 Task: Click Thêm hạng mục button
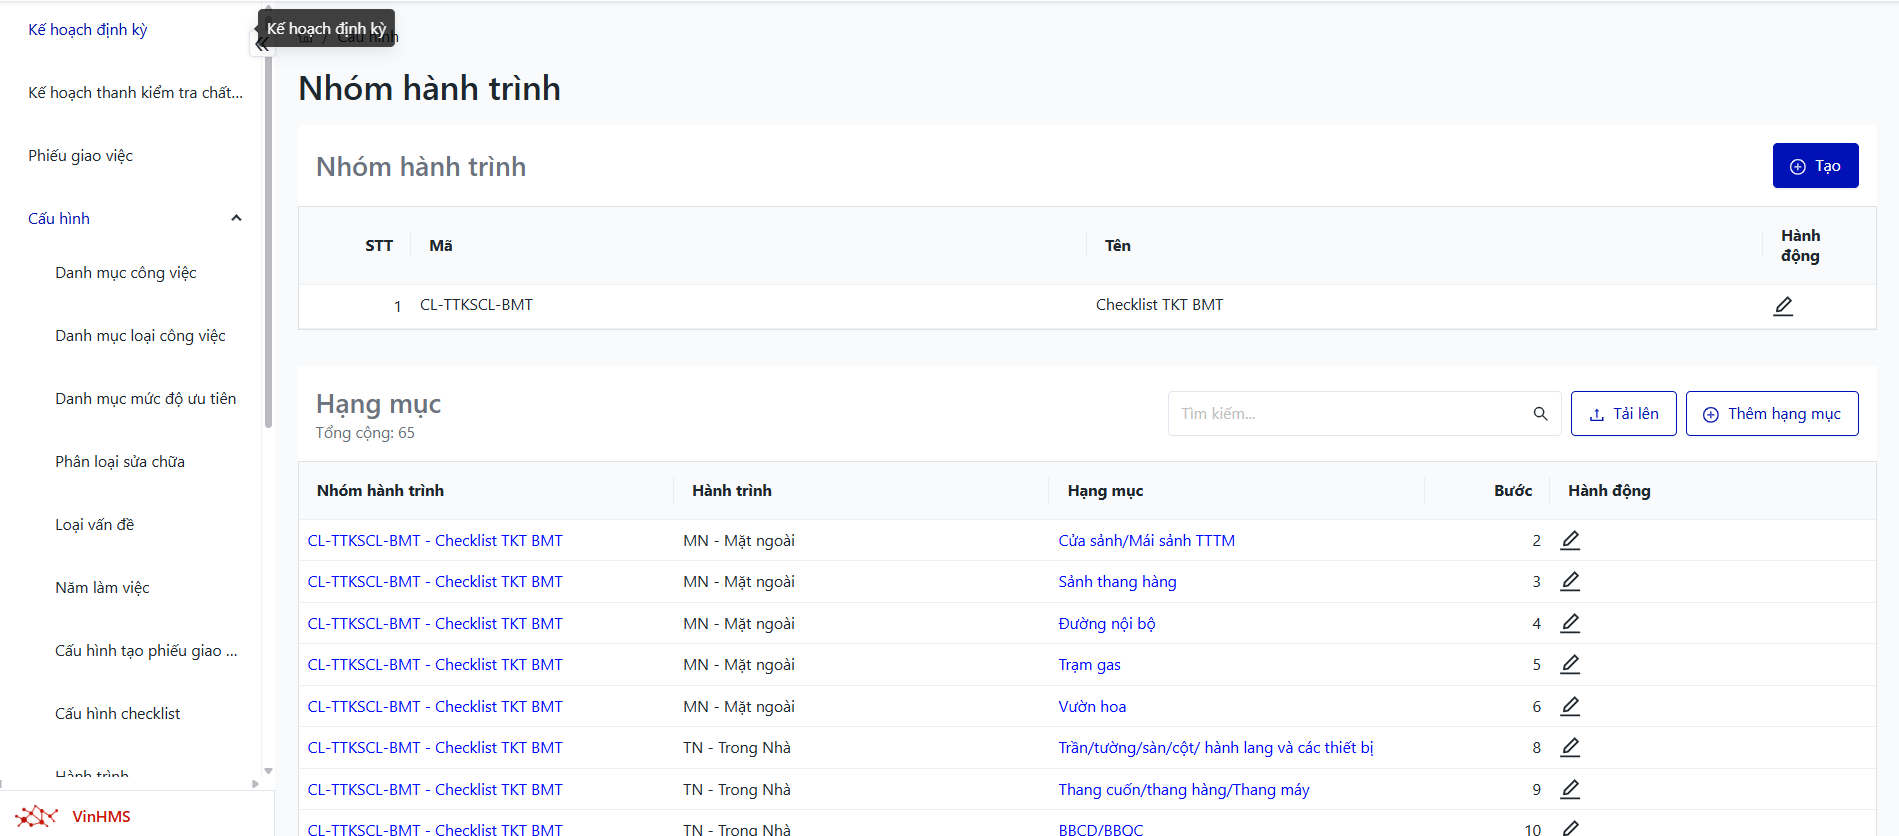[1771, 414]
